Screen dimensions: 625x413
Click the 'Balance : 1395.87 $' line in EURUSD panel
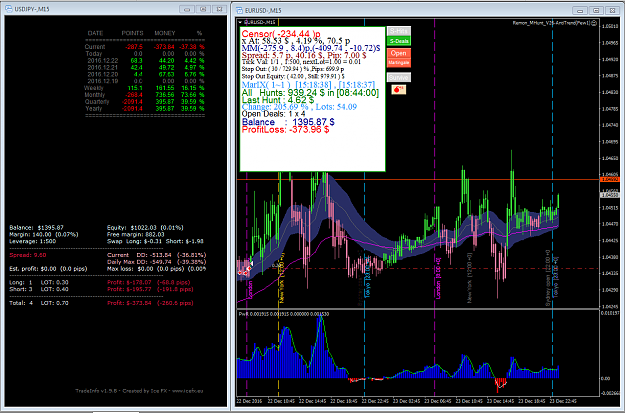point(288,122)
